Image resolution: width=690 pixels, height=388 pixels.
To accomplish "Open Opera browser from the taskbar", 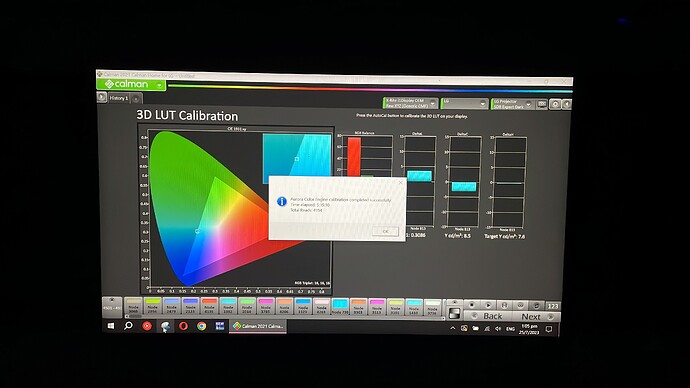I will tap(183, 326).
